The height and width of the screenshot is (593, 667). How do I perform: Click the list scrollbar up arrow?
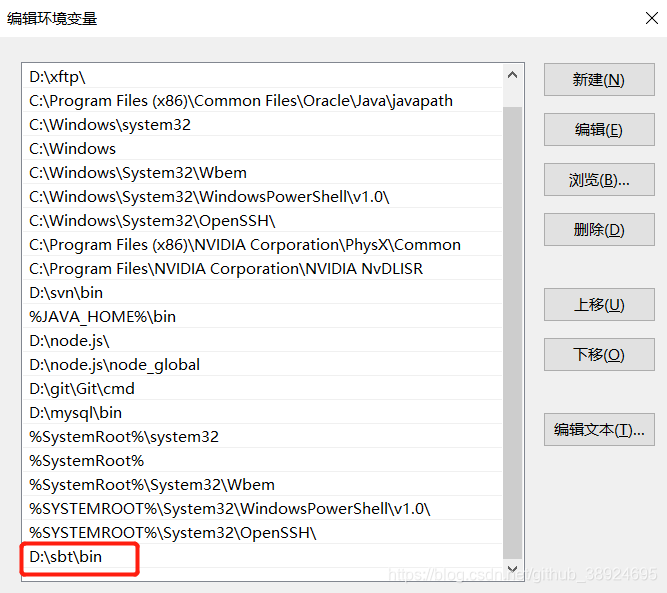coord(513,75)
